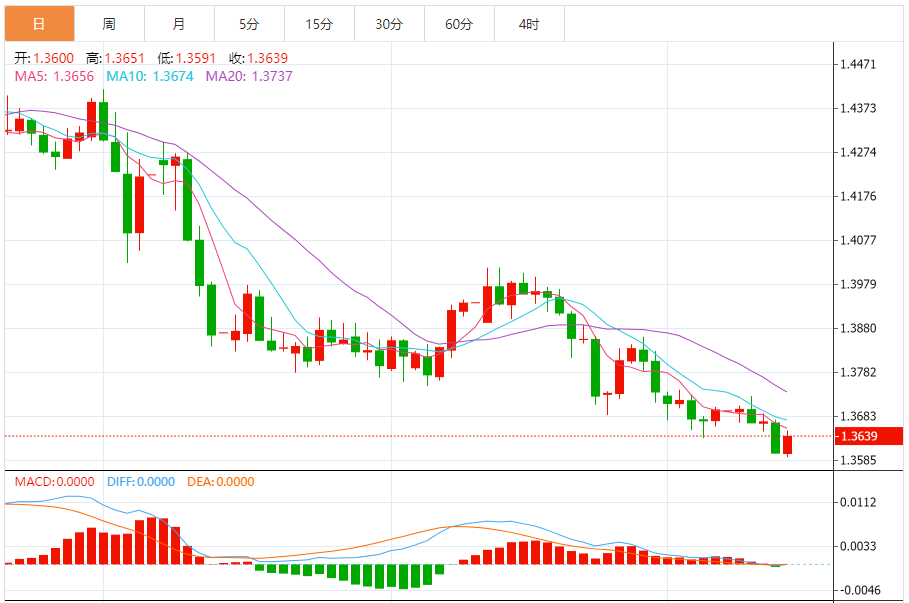The image size is (909, 603).
Task: Select the 日 daily timeframe tab
Action: point(39,24)
